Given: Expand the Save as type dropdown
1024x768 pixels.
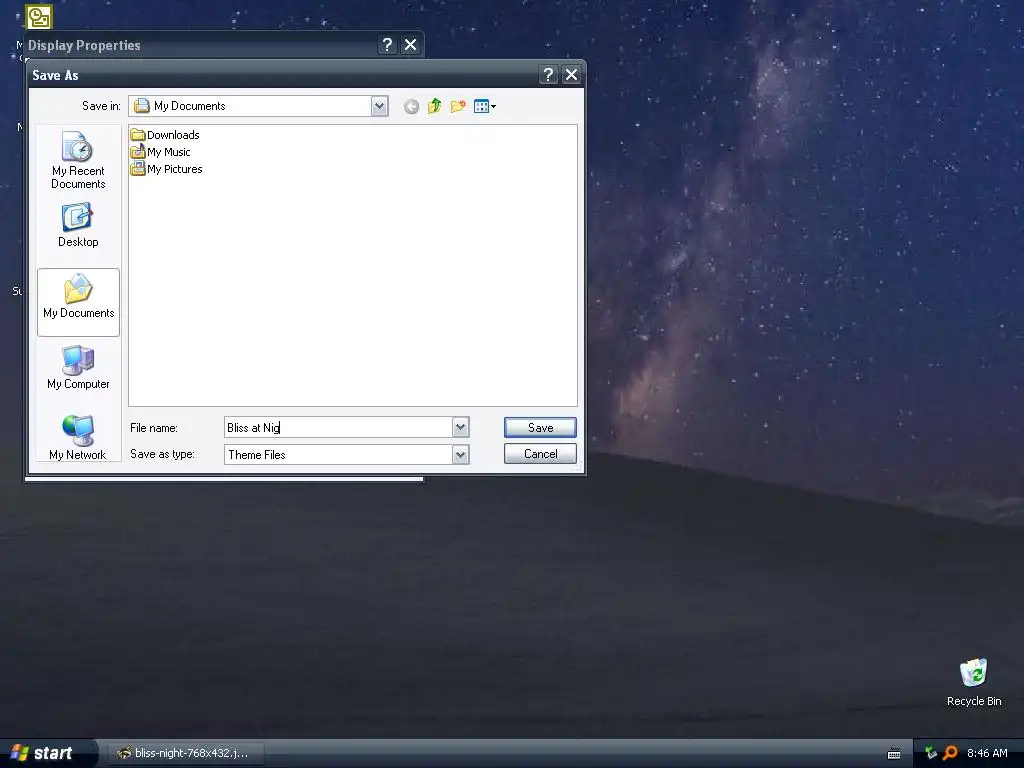Looking at the screenshot, I should 460,455.
